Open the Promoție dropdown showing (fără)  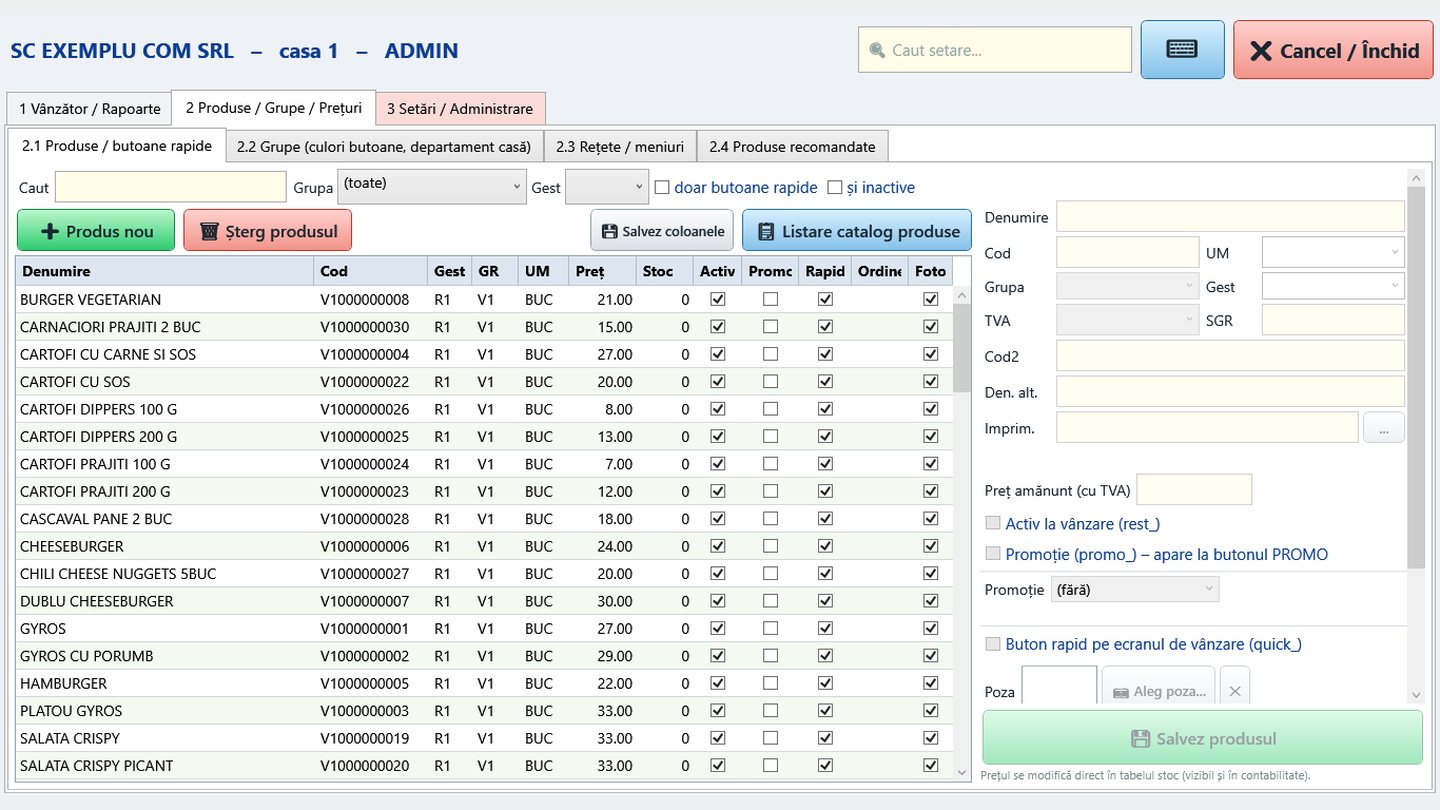(1135, 589)
